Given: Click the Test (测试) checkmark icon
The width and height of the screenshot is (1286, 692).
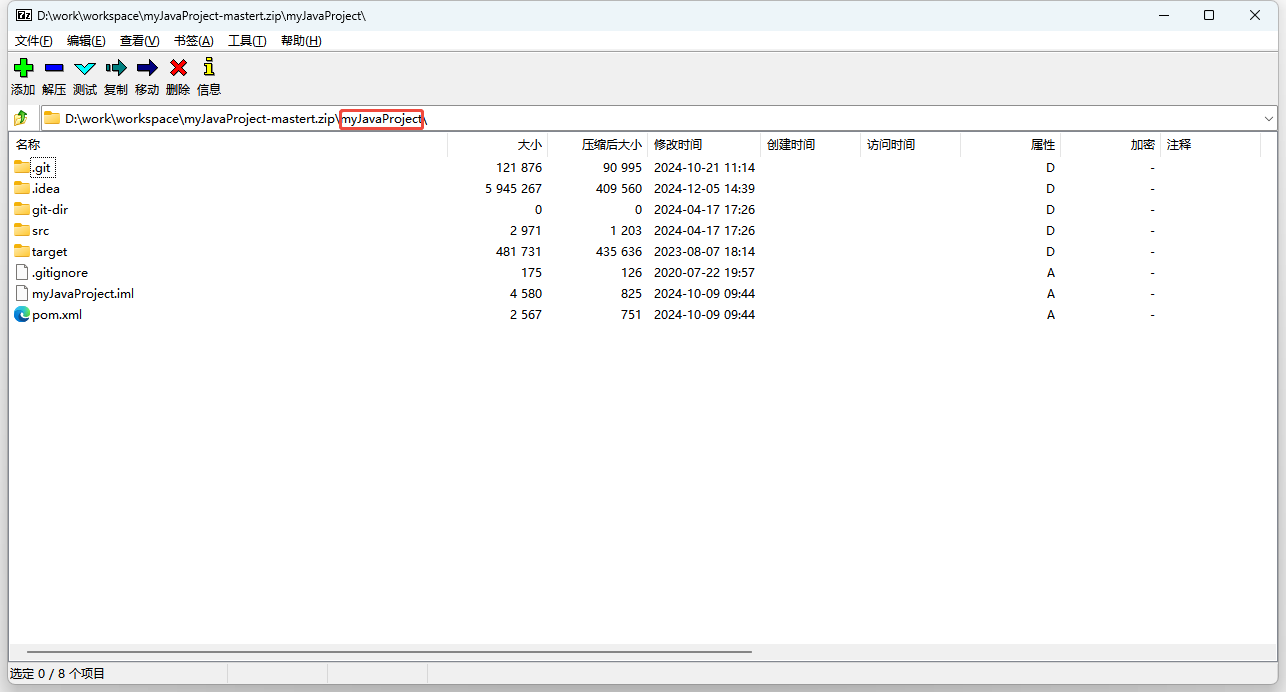Looking at the screenshot, I should [85, 68].
